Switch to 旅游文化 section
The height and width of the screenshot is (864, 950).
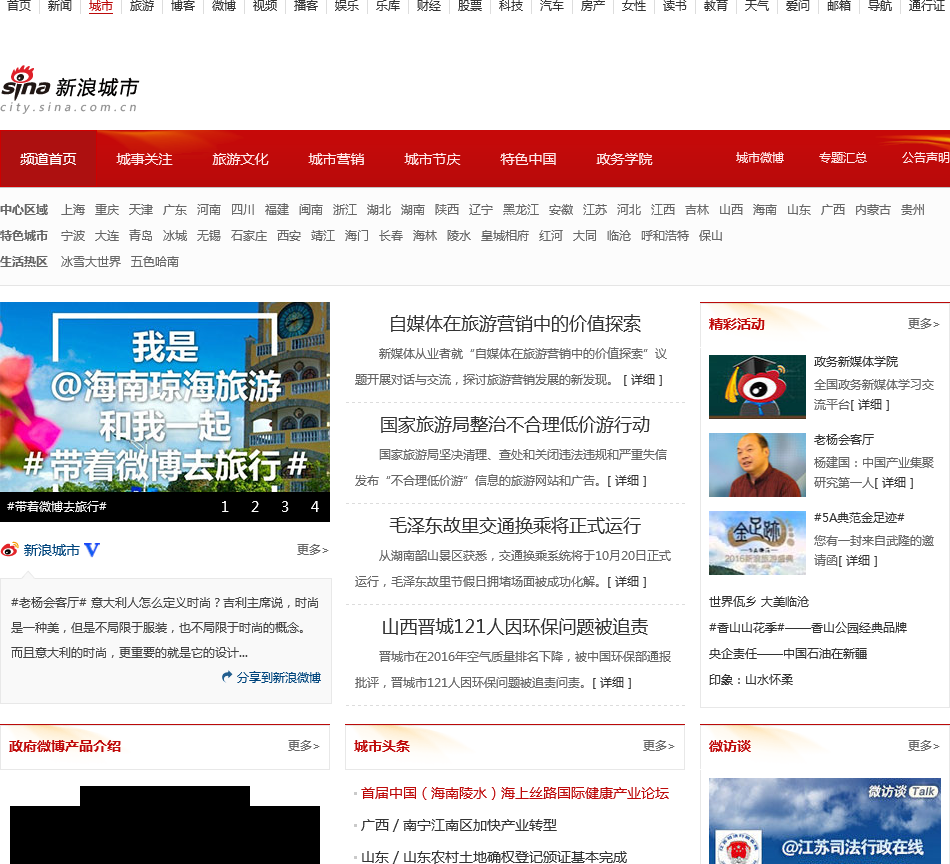click(240, 159)
